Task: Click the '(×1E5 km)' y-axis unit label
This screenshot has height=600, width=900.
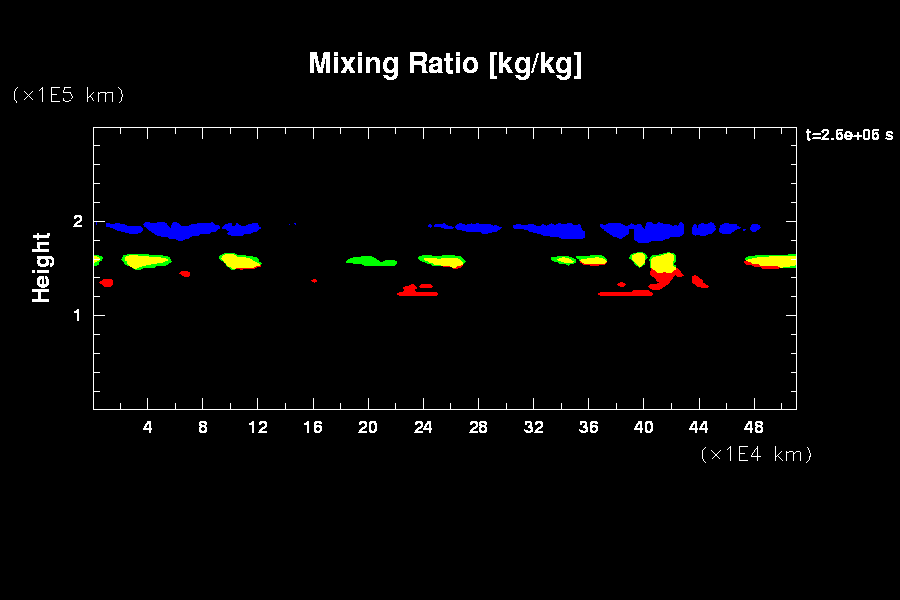Action: [x=67, y=95]
